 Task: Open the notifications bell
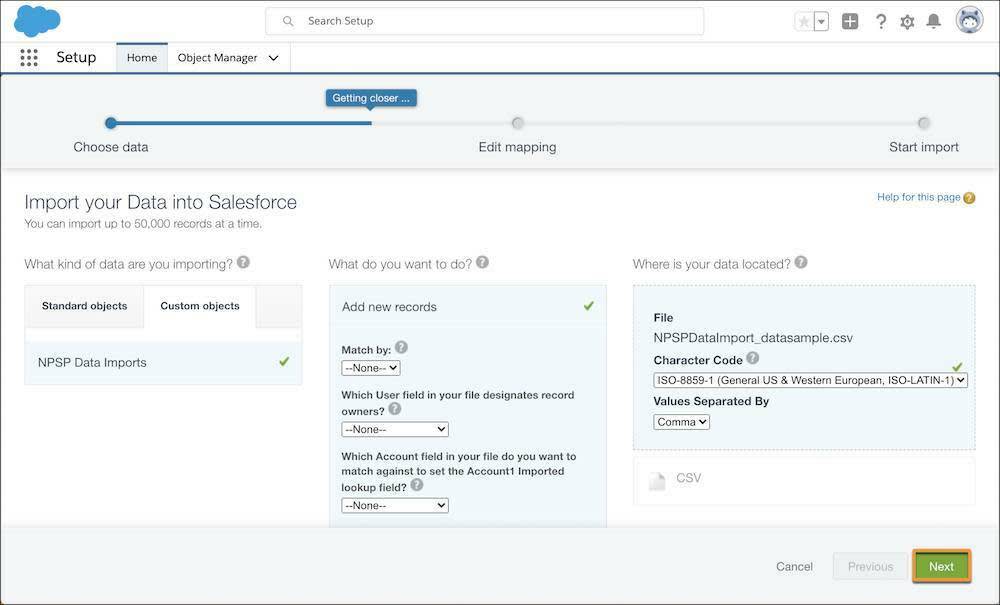(934, 22)
